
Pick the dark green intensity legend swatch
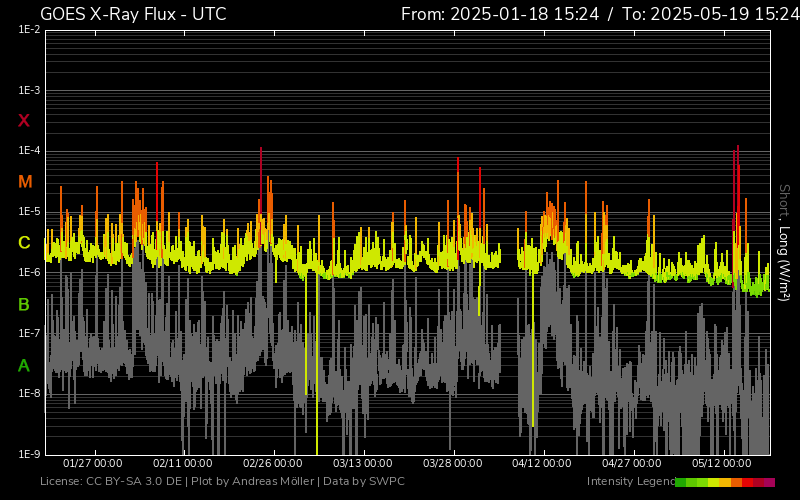[x=681, y=482]
